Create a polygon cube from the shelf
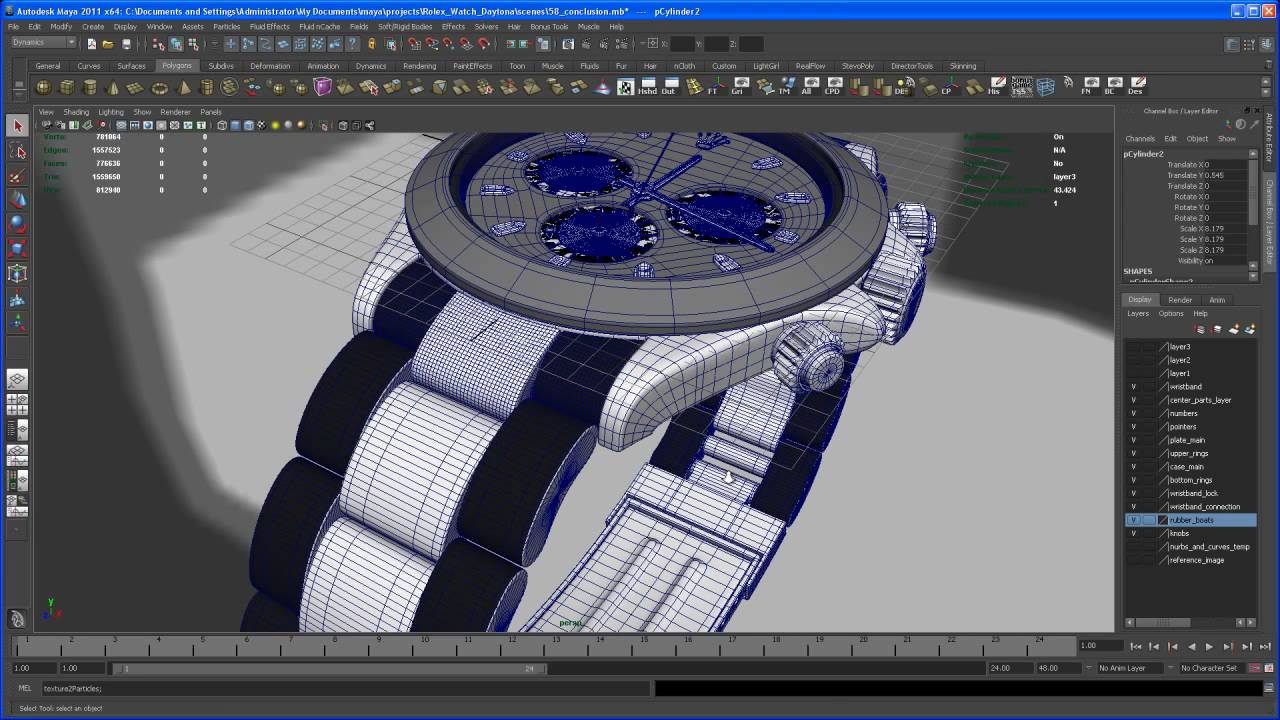Image resolution: width=1280 pixels, height=720 pixels. click(67, 88)
